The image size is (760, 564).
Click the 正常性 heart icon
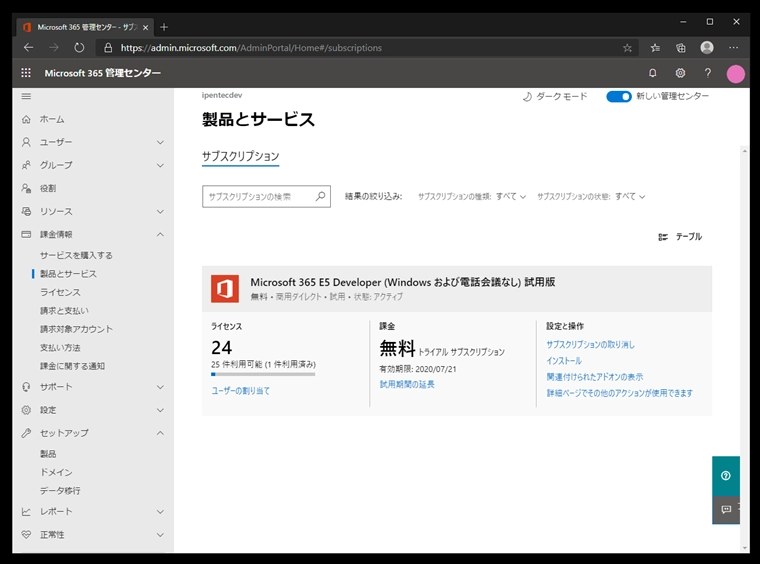pos(26,534)
